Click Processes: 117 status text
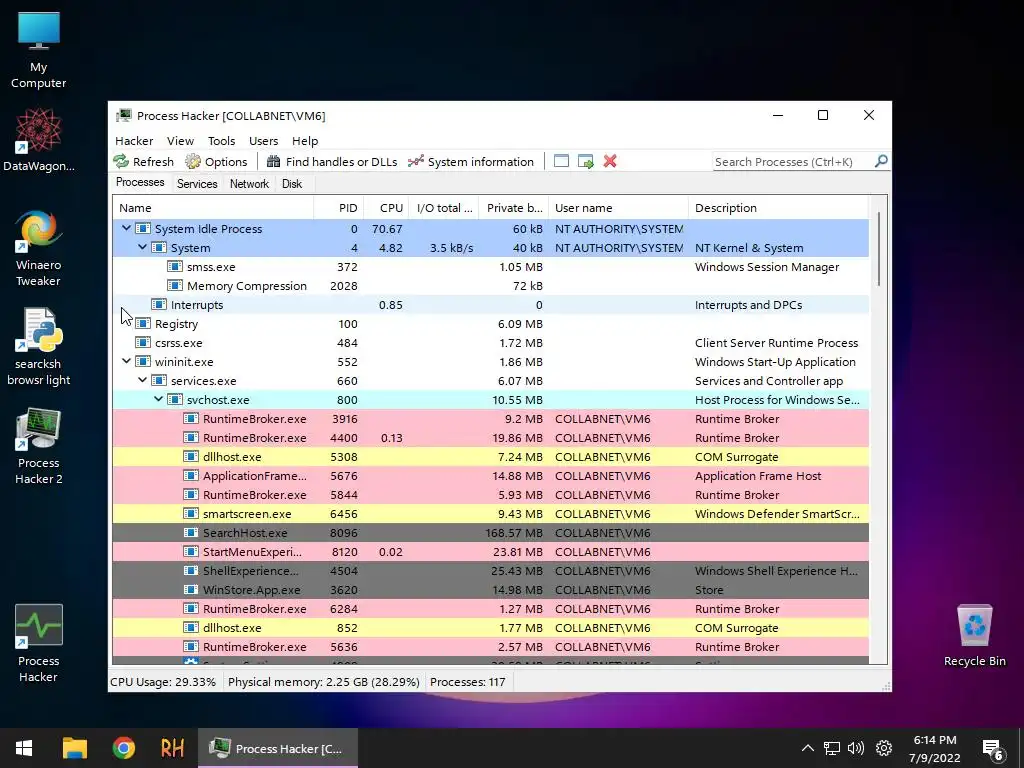The height and width of the screenshot is (768, 1024). click(468, 682)
